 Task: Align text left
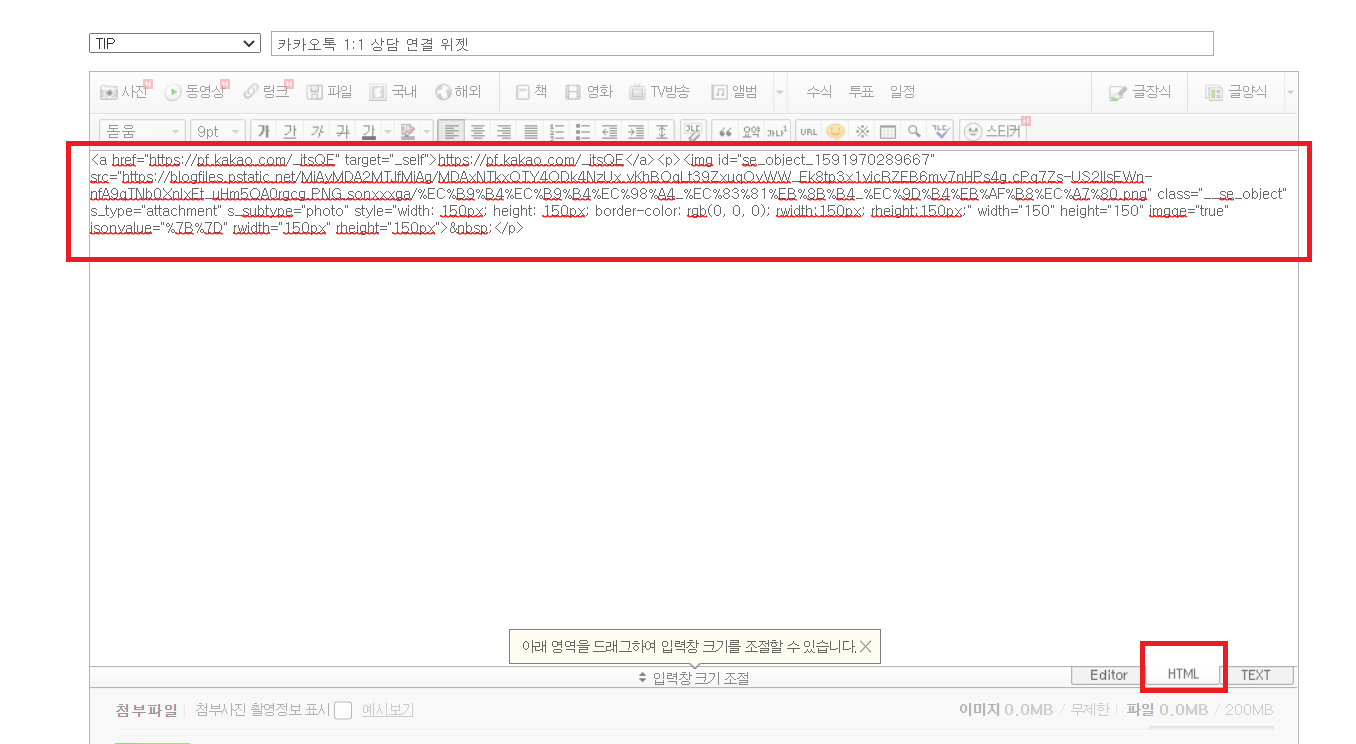(452, 131)
